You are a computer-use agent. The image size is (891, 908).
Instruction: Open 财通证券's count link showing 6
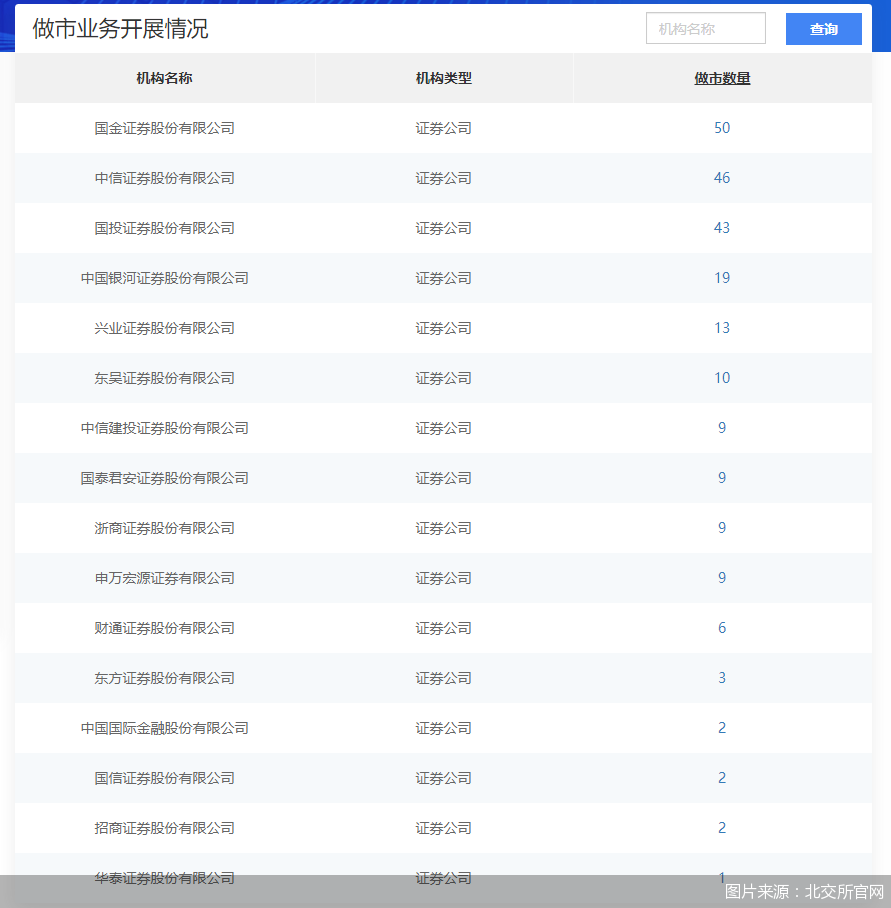point(722,628)
